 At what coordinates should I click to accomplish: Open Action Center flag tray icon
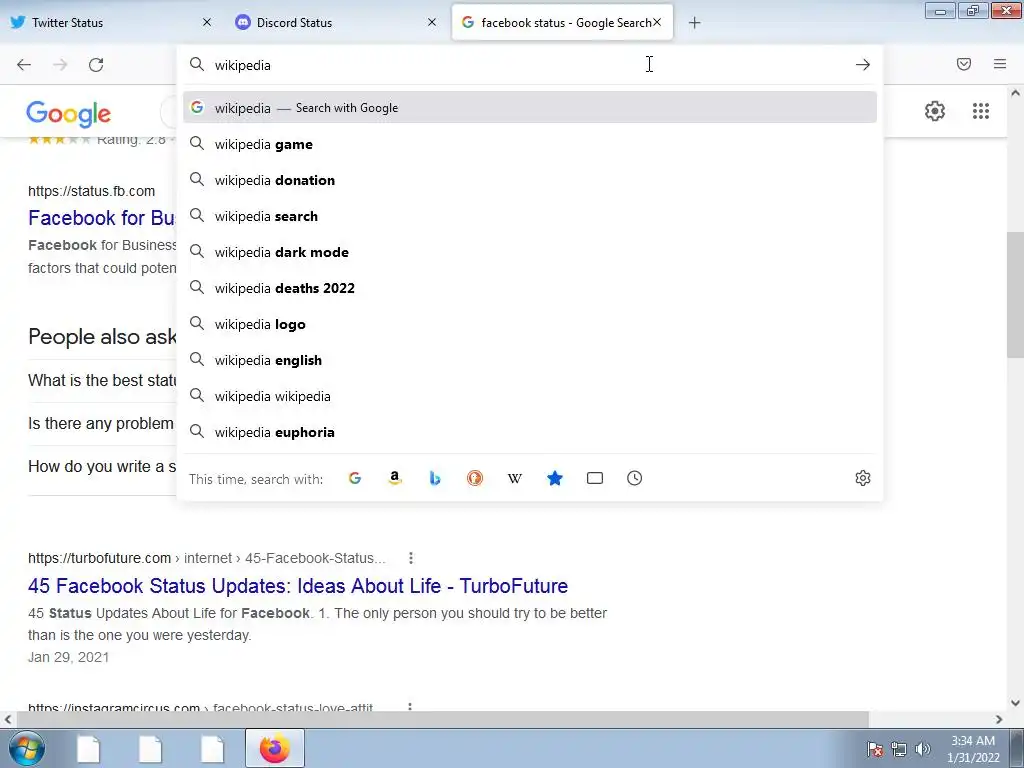[x=875, y=749]
